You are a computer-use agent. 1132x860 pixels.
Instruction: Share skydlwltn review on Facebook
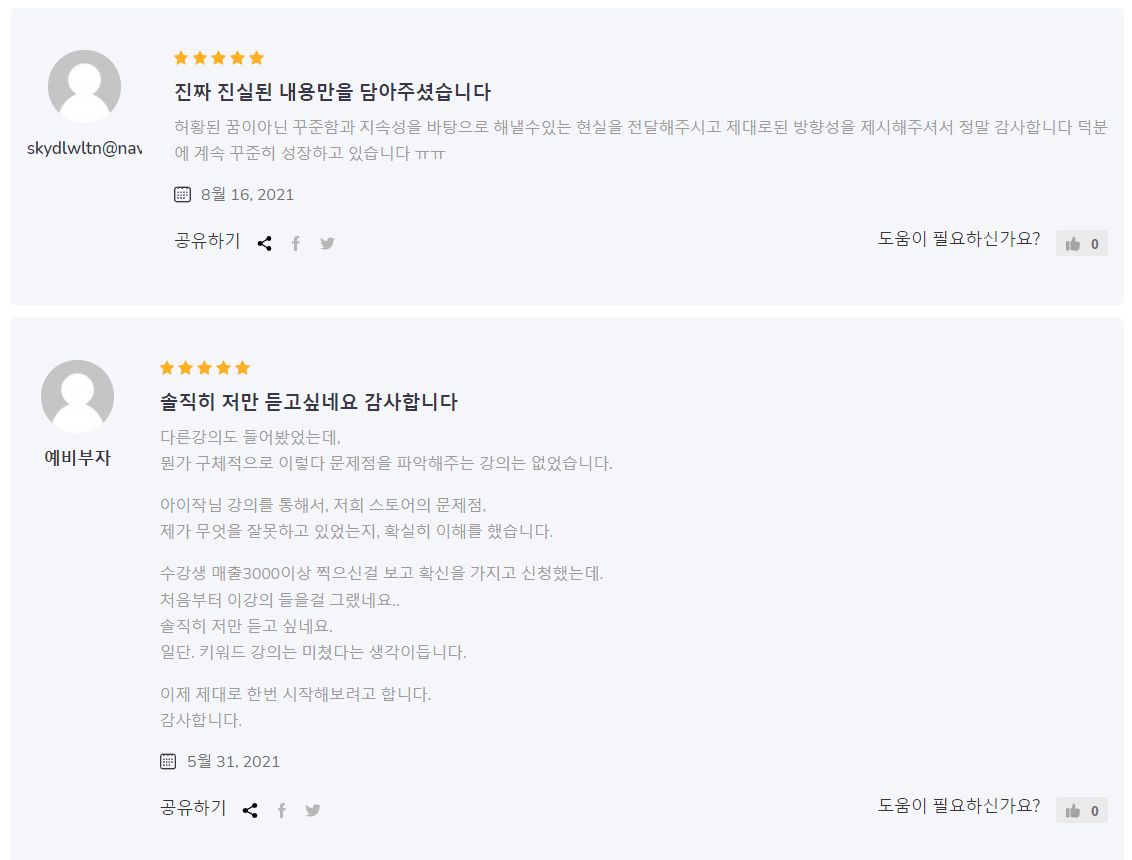[296, 243]
